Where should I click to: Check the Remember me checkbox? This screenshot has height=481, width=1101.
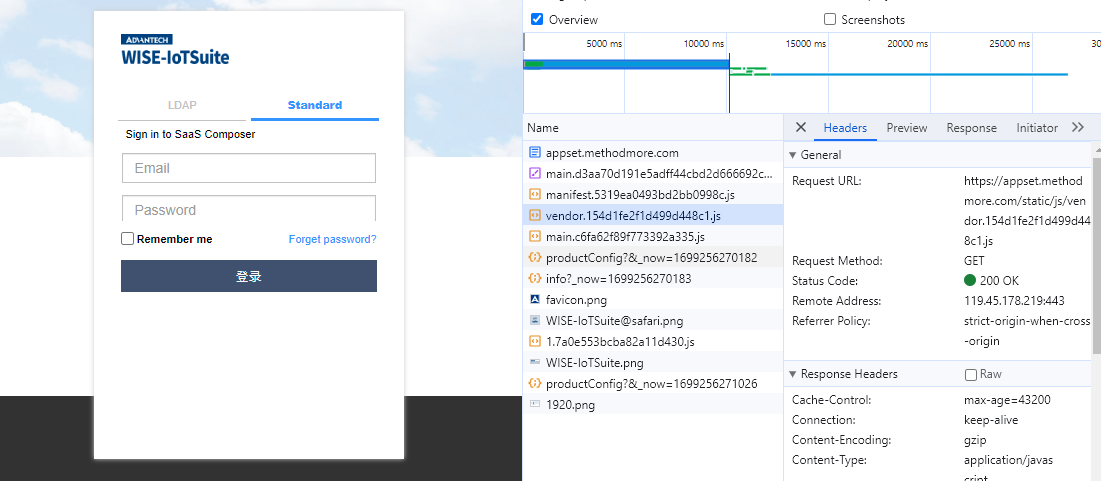(x=127, y=239)
